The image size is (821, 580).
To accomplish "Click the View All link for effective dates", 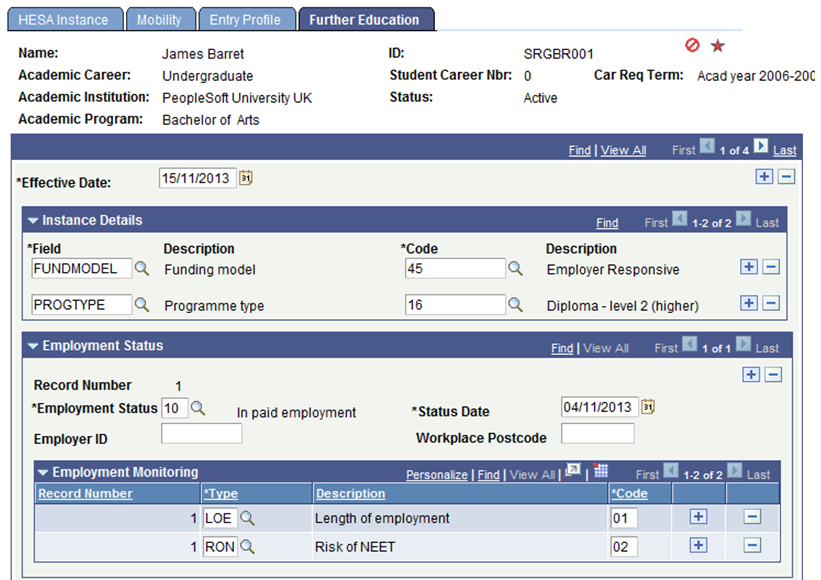I will [623, 149].
